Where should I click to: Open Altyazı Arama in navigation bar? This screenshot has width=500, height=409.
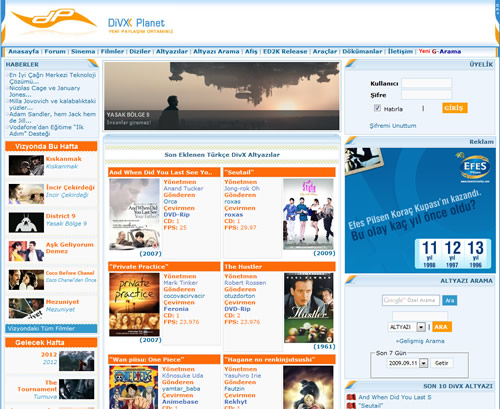(216, 51)
